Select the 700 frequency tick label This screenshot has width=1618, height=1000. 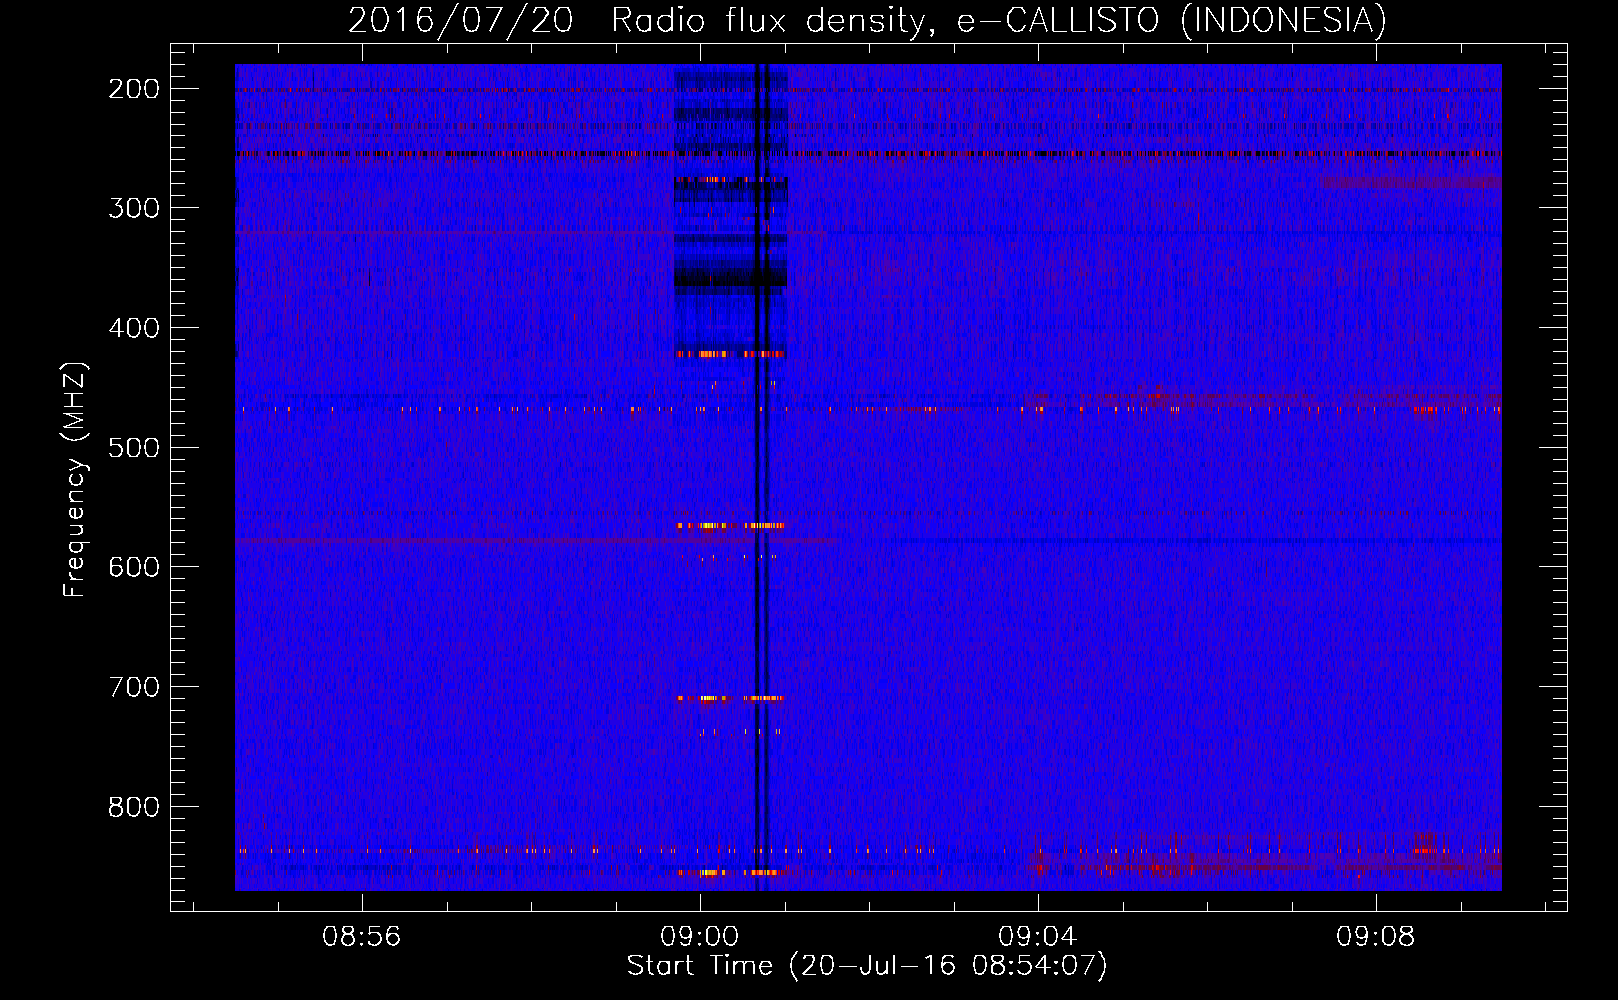point(134,687)
